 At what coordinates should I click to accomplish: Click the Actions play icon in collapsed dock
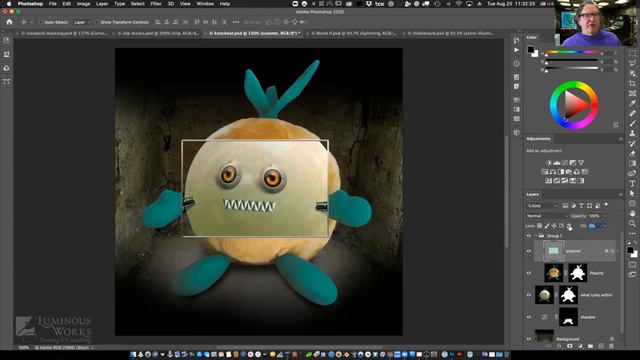[x=516, y=50]
